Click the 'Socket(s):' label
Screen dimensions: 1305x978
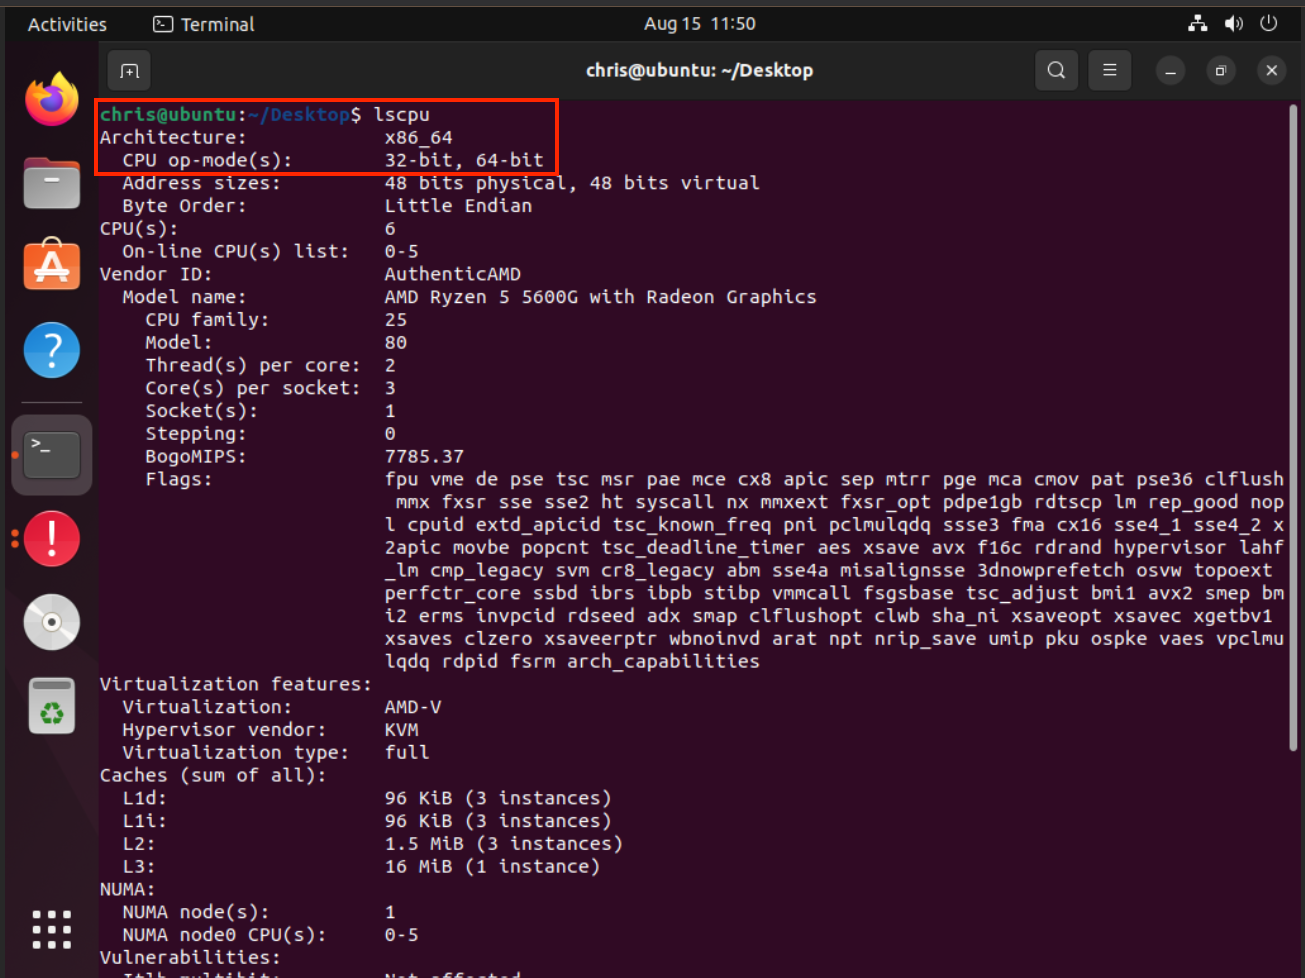tap(202, 411)
